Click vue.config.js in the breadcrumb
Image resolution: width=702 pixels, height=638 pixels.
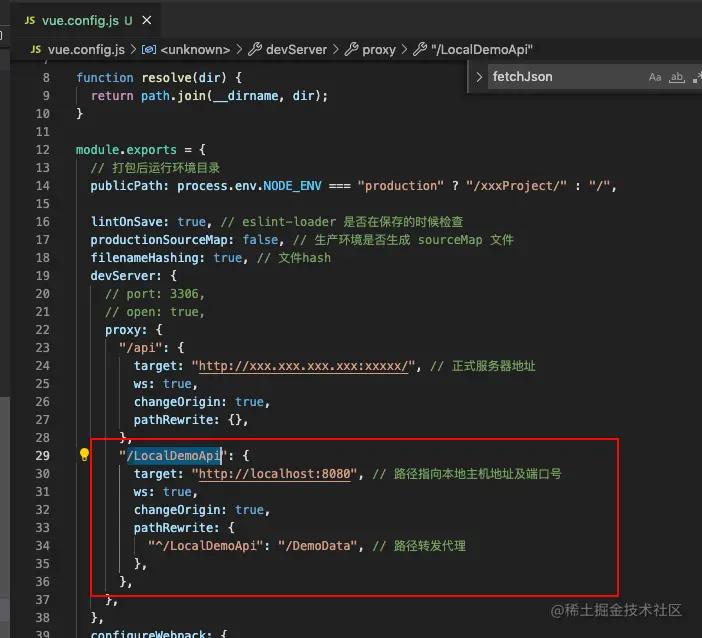tap(86, 49)
